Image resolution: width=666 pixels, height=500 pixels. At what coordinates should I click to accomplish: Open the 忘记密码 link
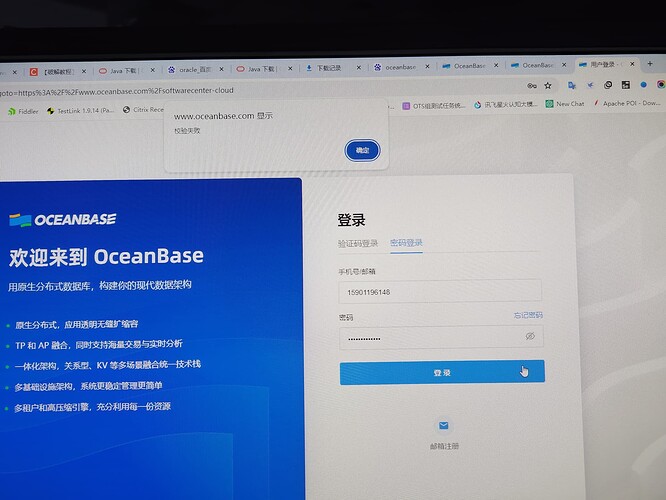point(527,315)
